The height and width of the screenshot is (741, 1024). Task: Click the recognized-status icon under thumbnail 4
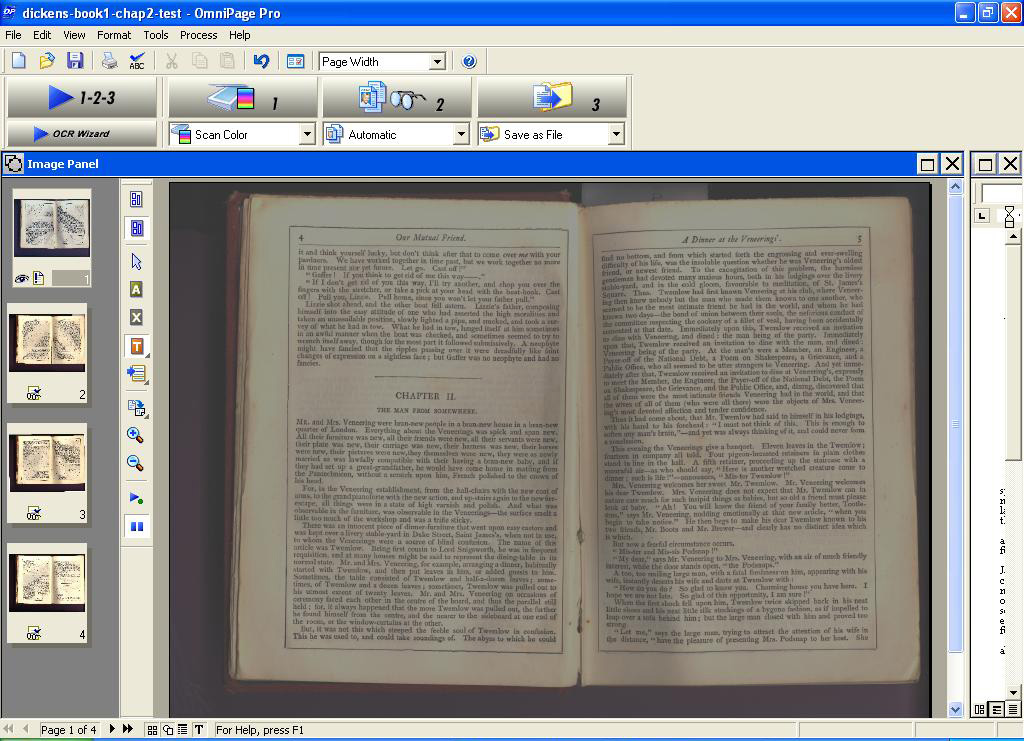pos(33,633)
